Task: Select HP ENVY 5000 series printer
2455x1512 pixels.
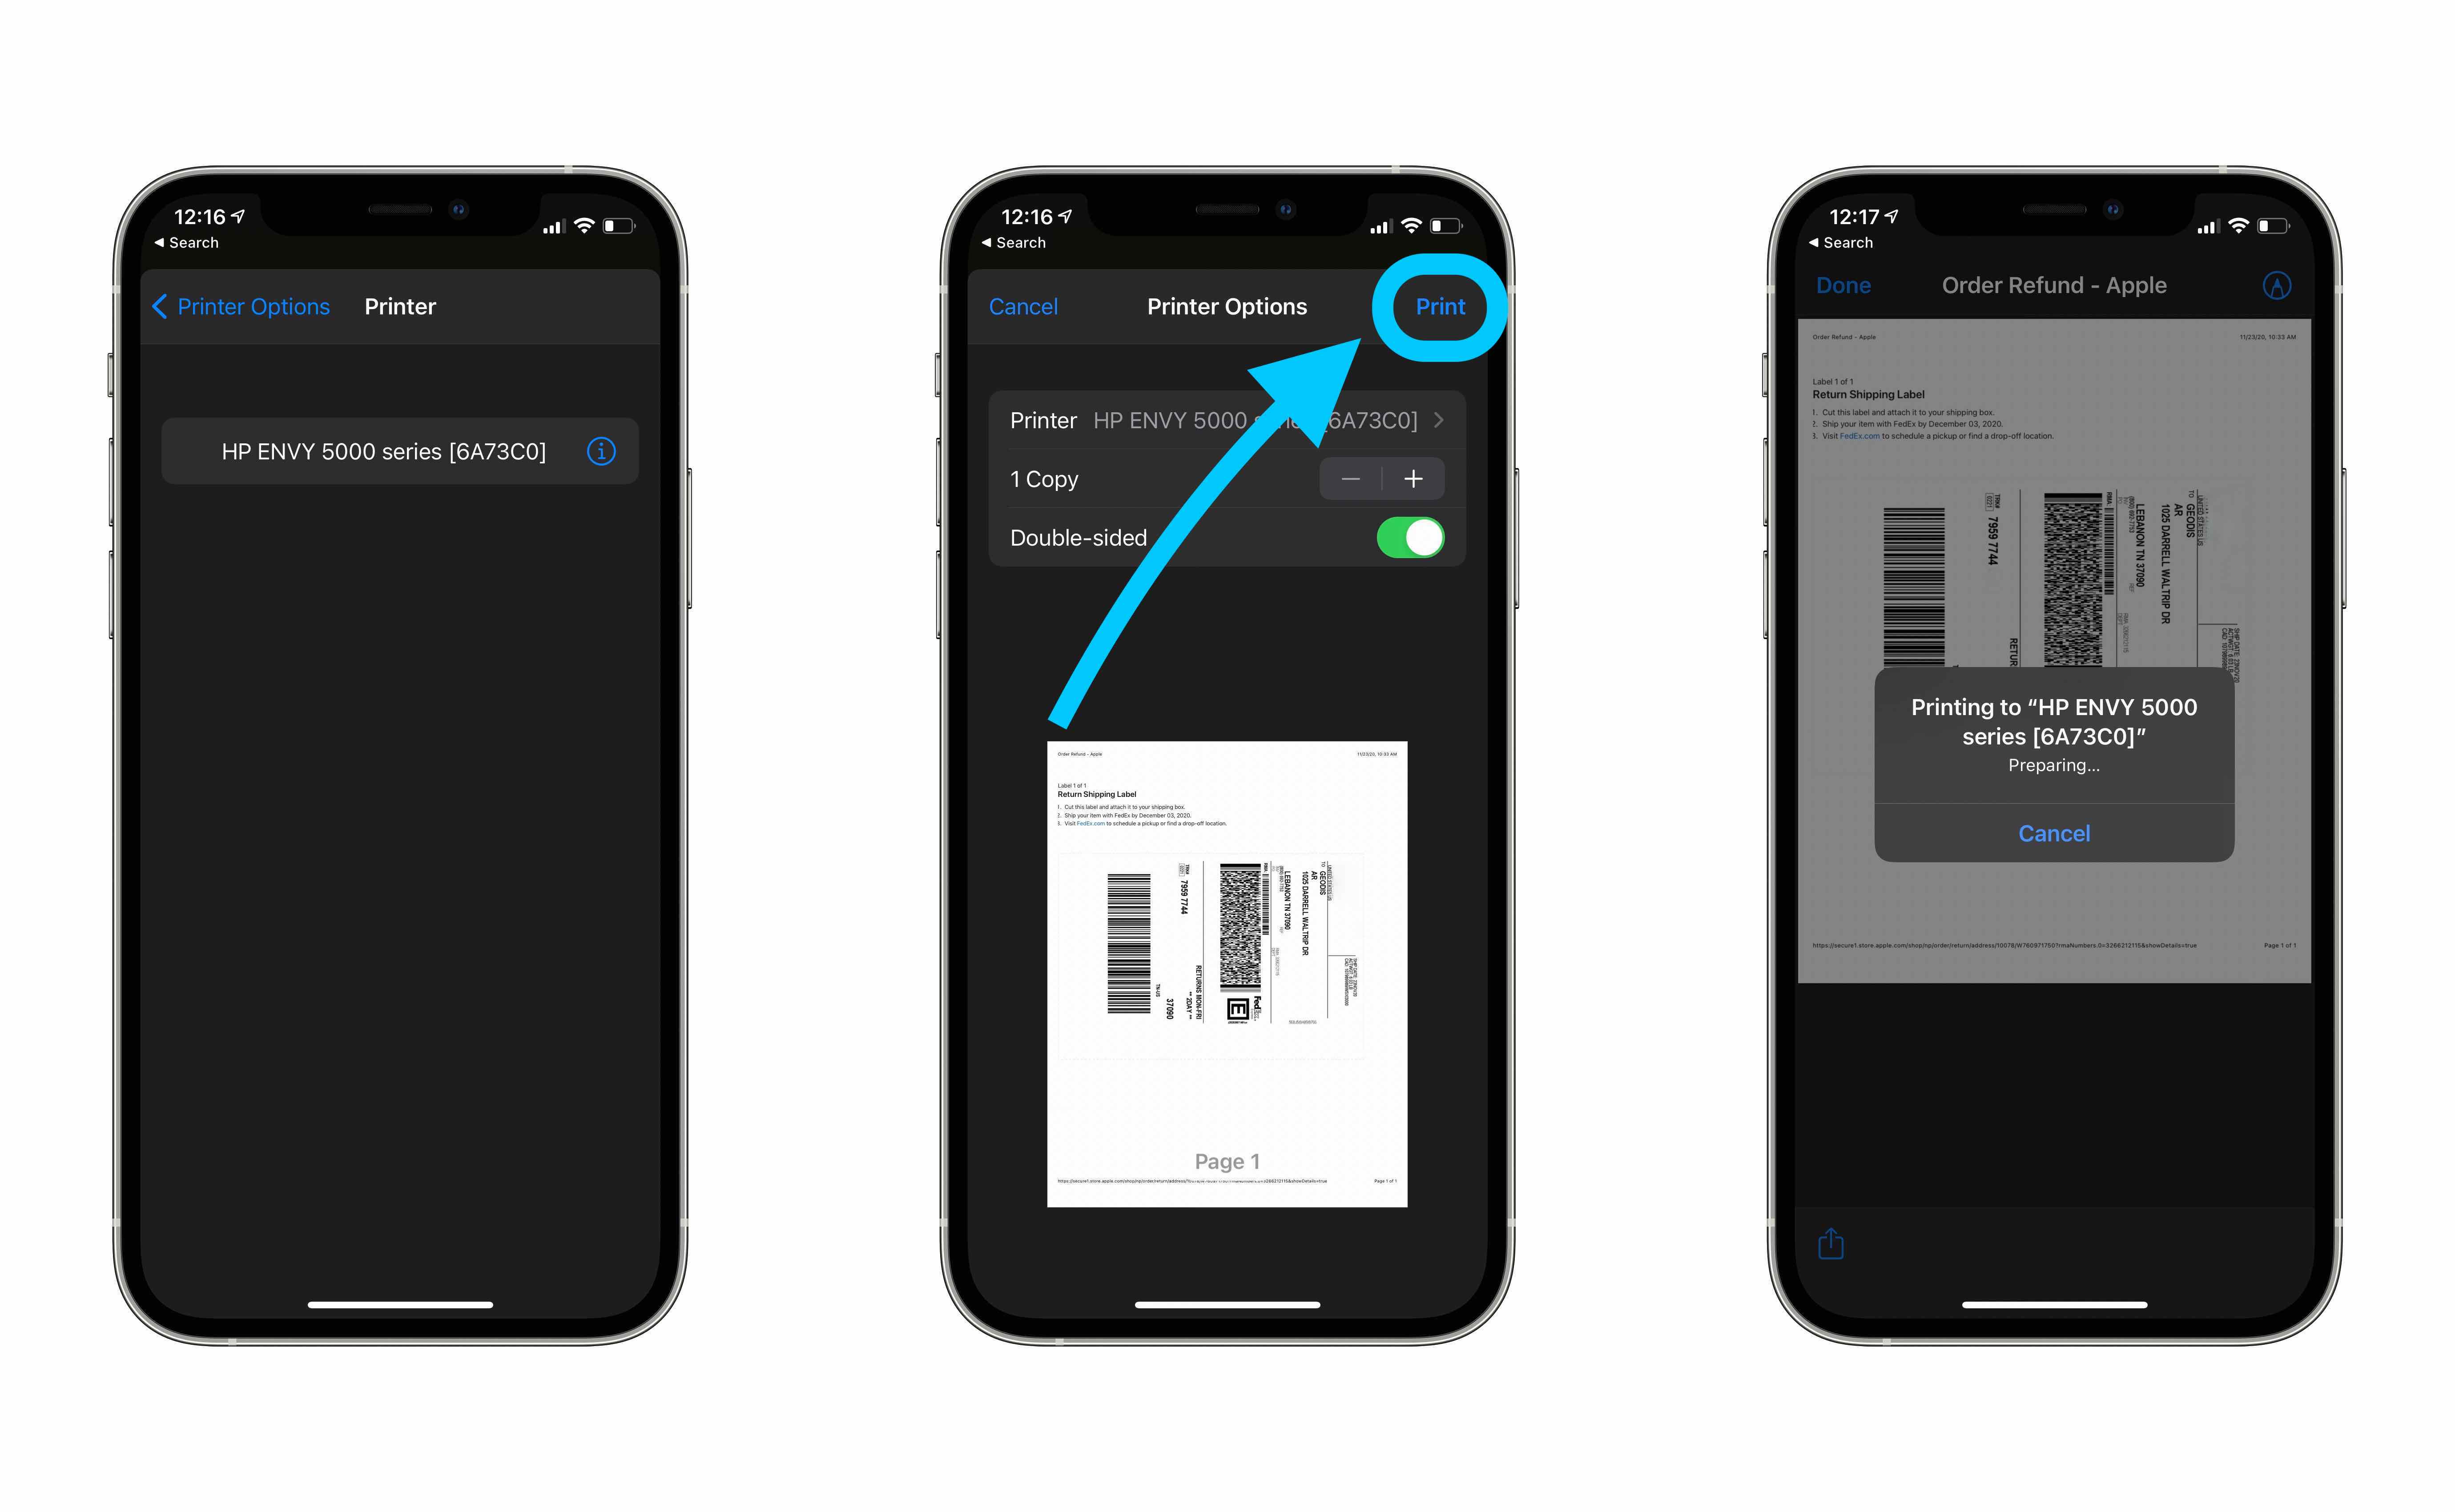Action: pos(386,453)
